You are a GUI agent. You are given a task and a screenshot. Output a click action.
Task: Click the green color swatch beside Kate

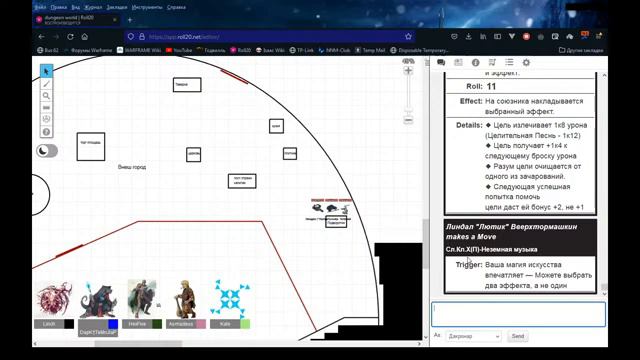pyautogui.click(x=245, y=324)
